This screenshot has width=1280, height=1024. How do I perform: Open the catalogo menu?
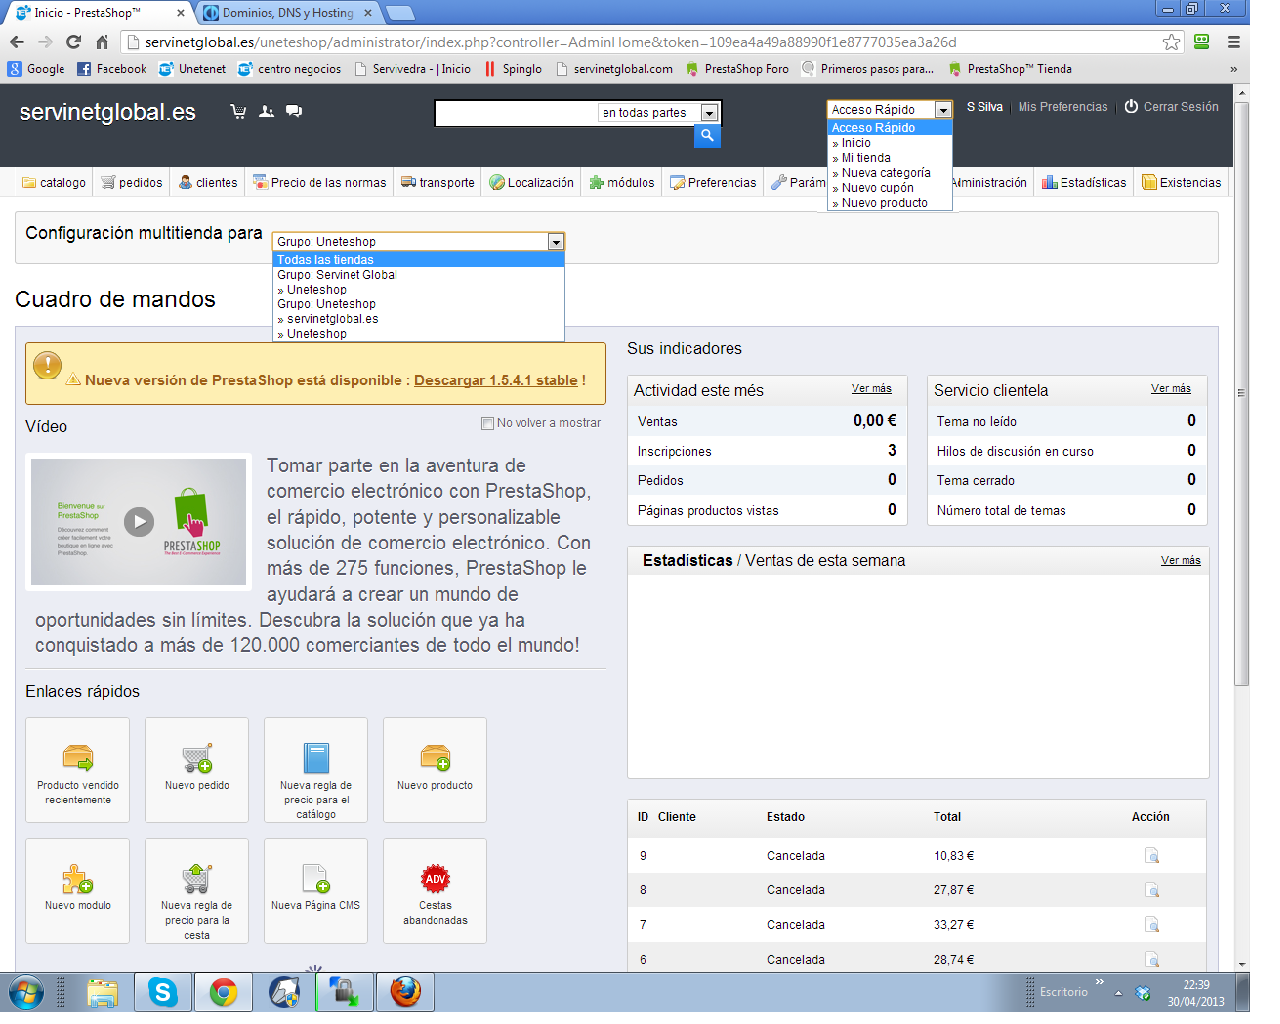click(x=54, y=182)
